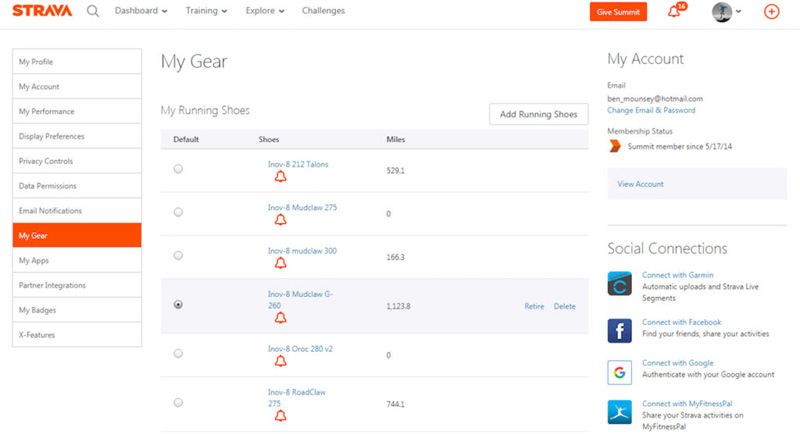Click the search magnifier icon
Image resolution: width=800 pixels, height=434 pixels.
click(x=93, y=12)
